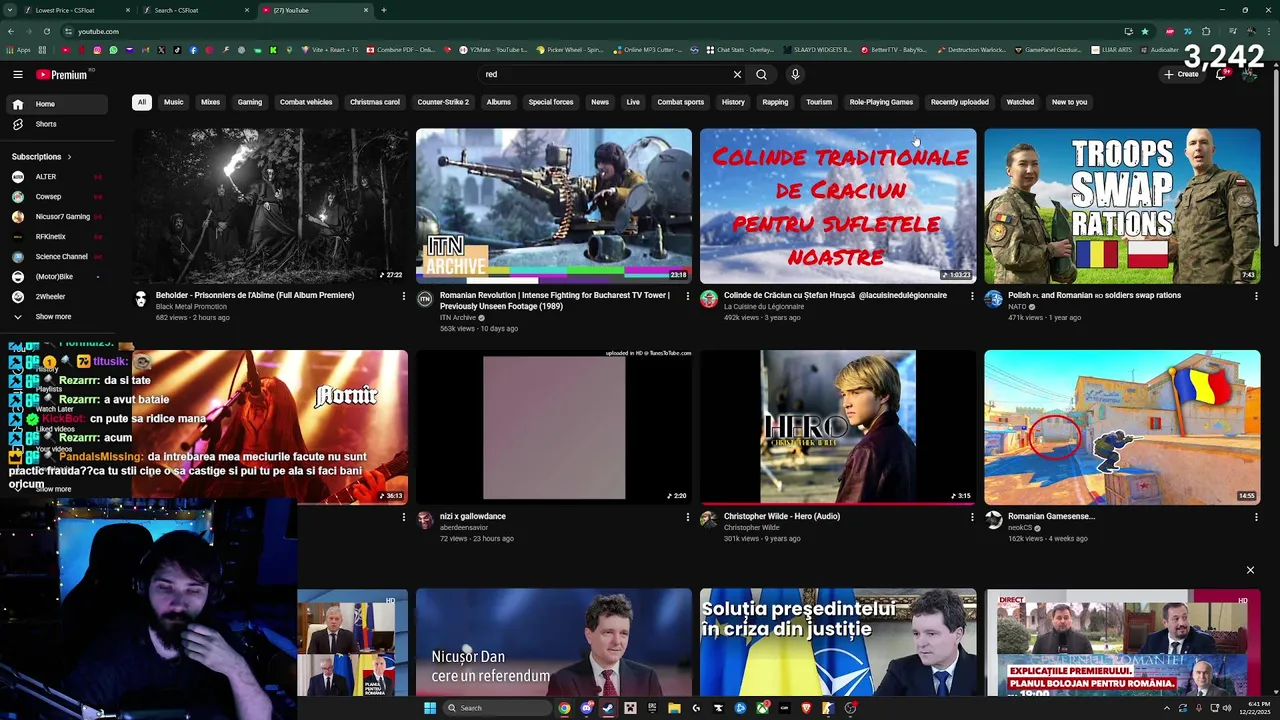Open the Troops Swap Rations thumbnail

coord(1122,206)
